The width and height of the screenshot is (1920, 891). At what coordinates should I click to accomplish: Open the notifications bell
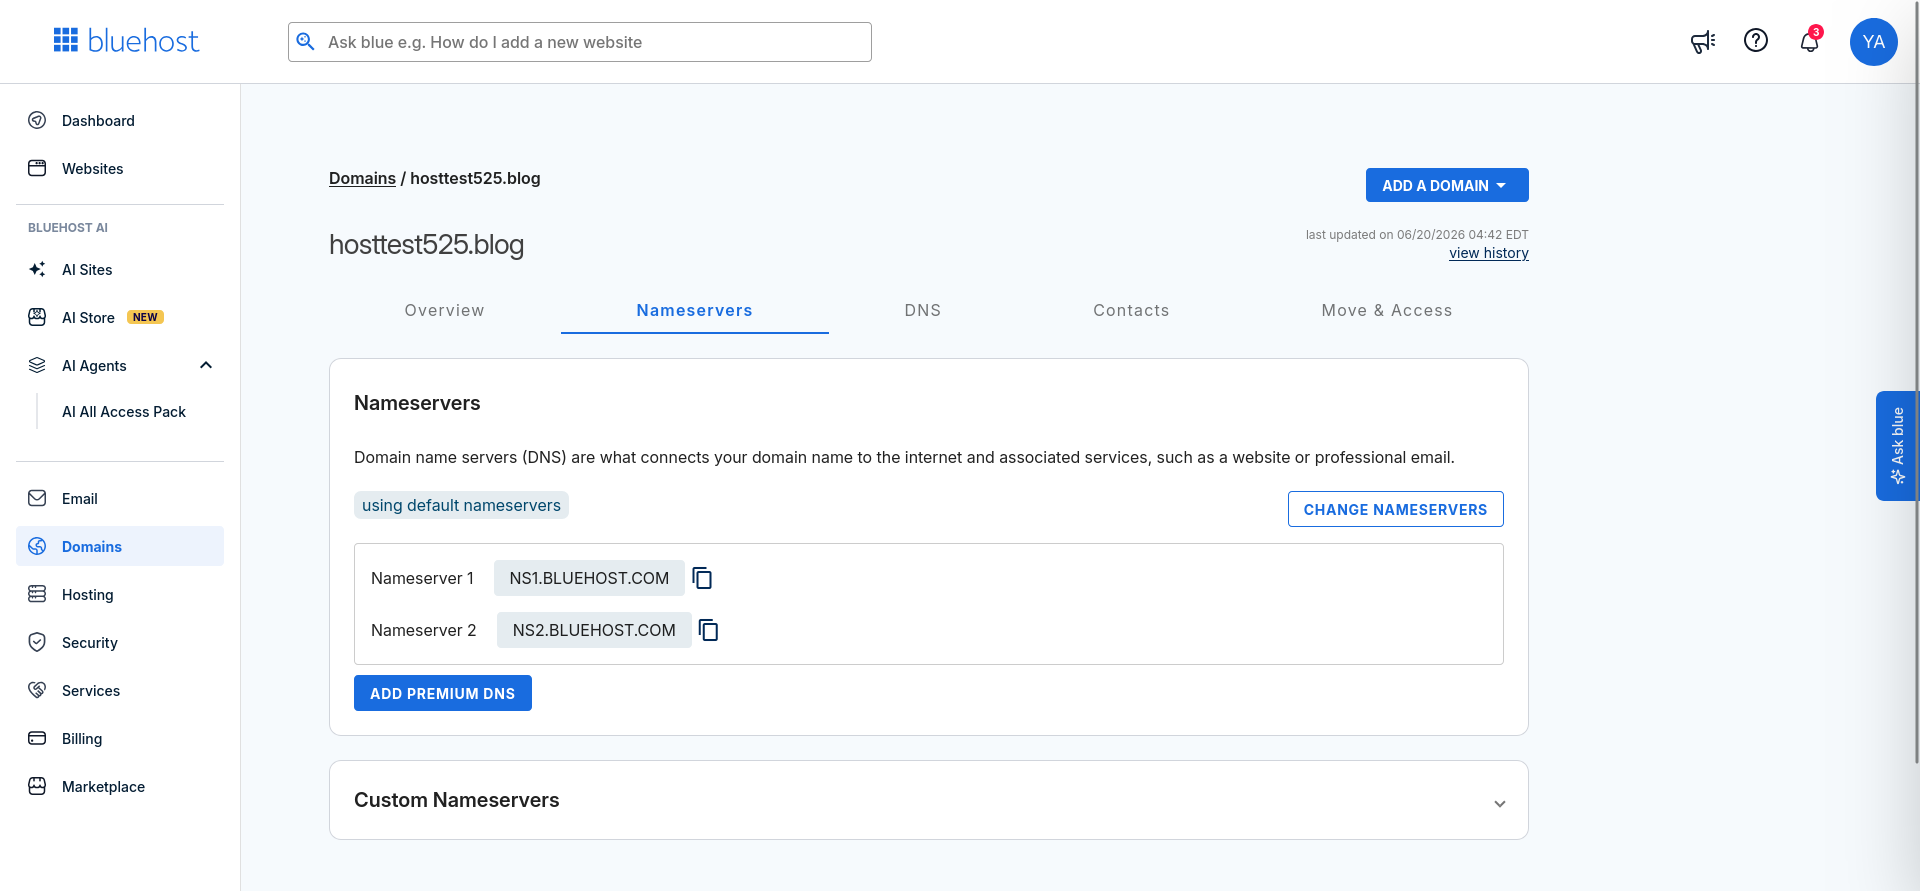tap(1810, 41)
